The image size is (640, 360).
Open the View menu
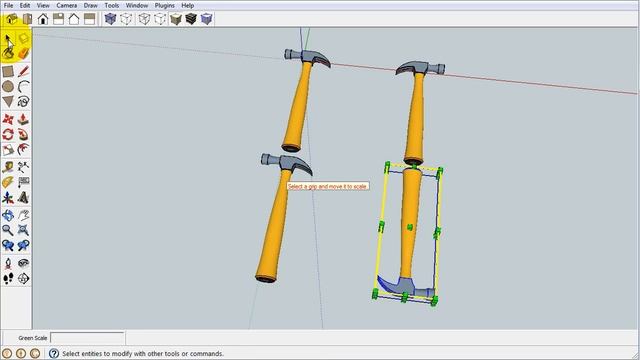(43, 6)
